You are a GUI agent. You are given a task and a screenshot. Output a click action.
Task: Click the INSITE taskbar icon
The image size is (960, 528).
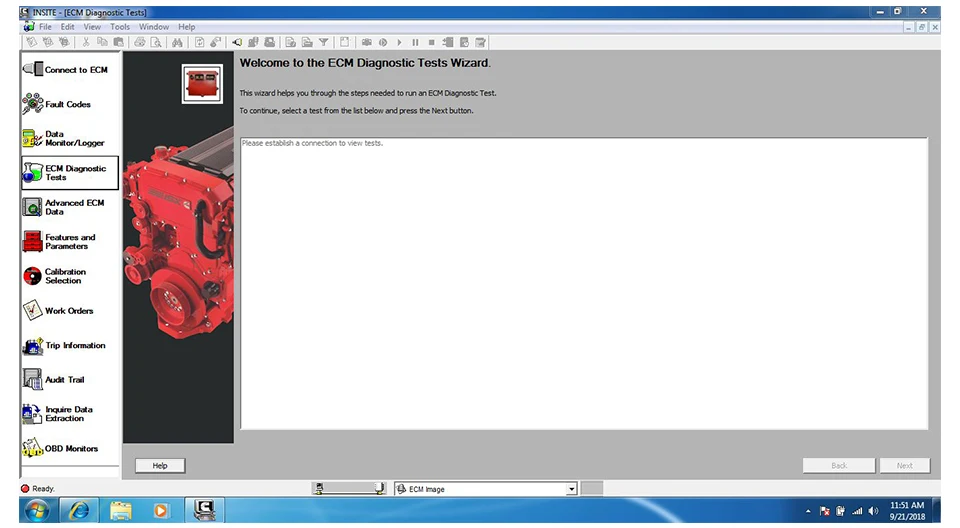[x=204, y=510]
